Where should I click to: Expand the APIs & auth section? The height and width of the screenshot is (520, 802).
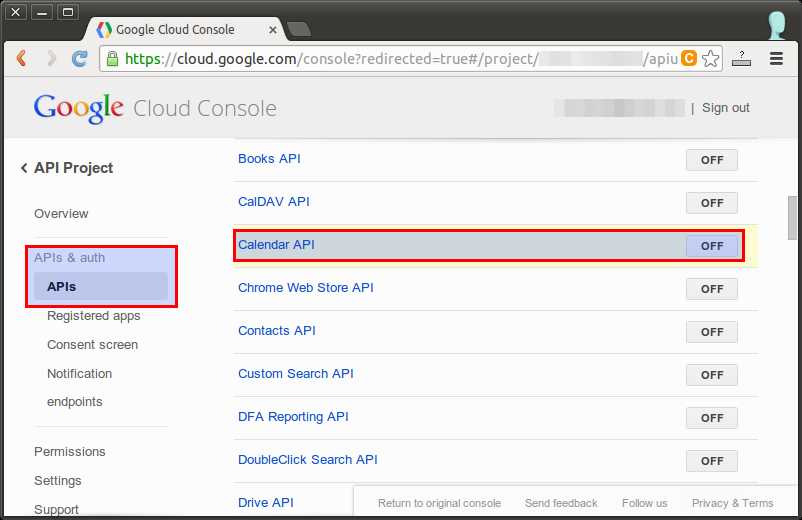[70, 257]
